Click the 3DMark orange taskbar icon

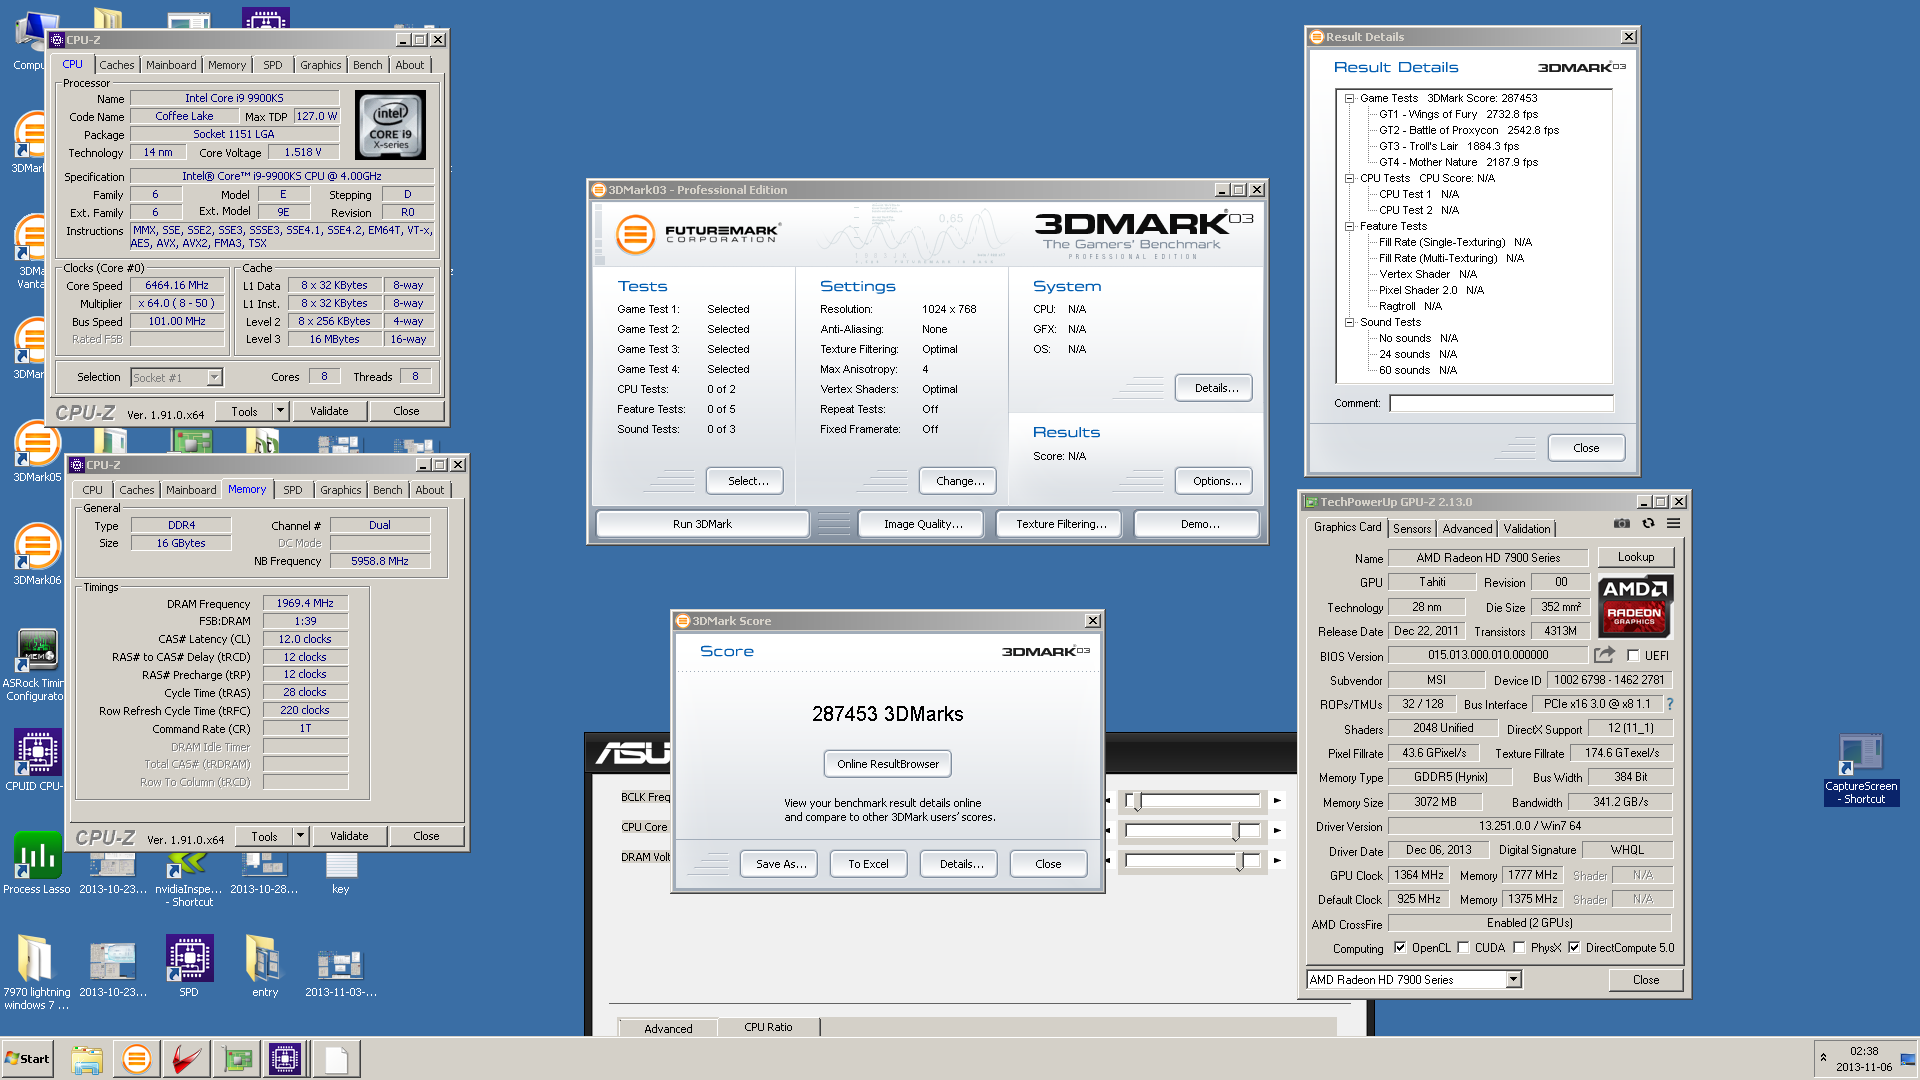(x=136, y=1059)
